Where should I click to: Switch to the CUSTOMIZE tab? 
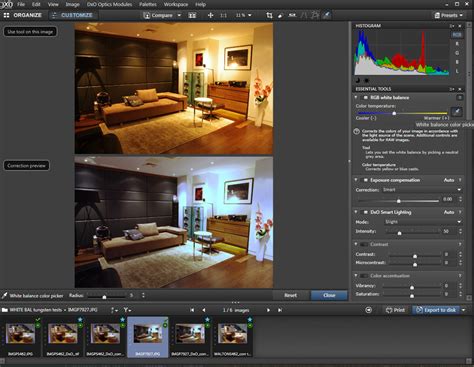73,15
